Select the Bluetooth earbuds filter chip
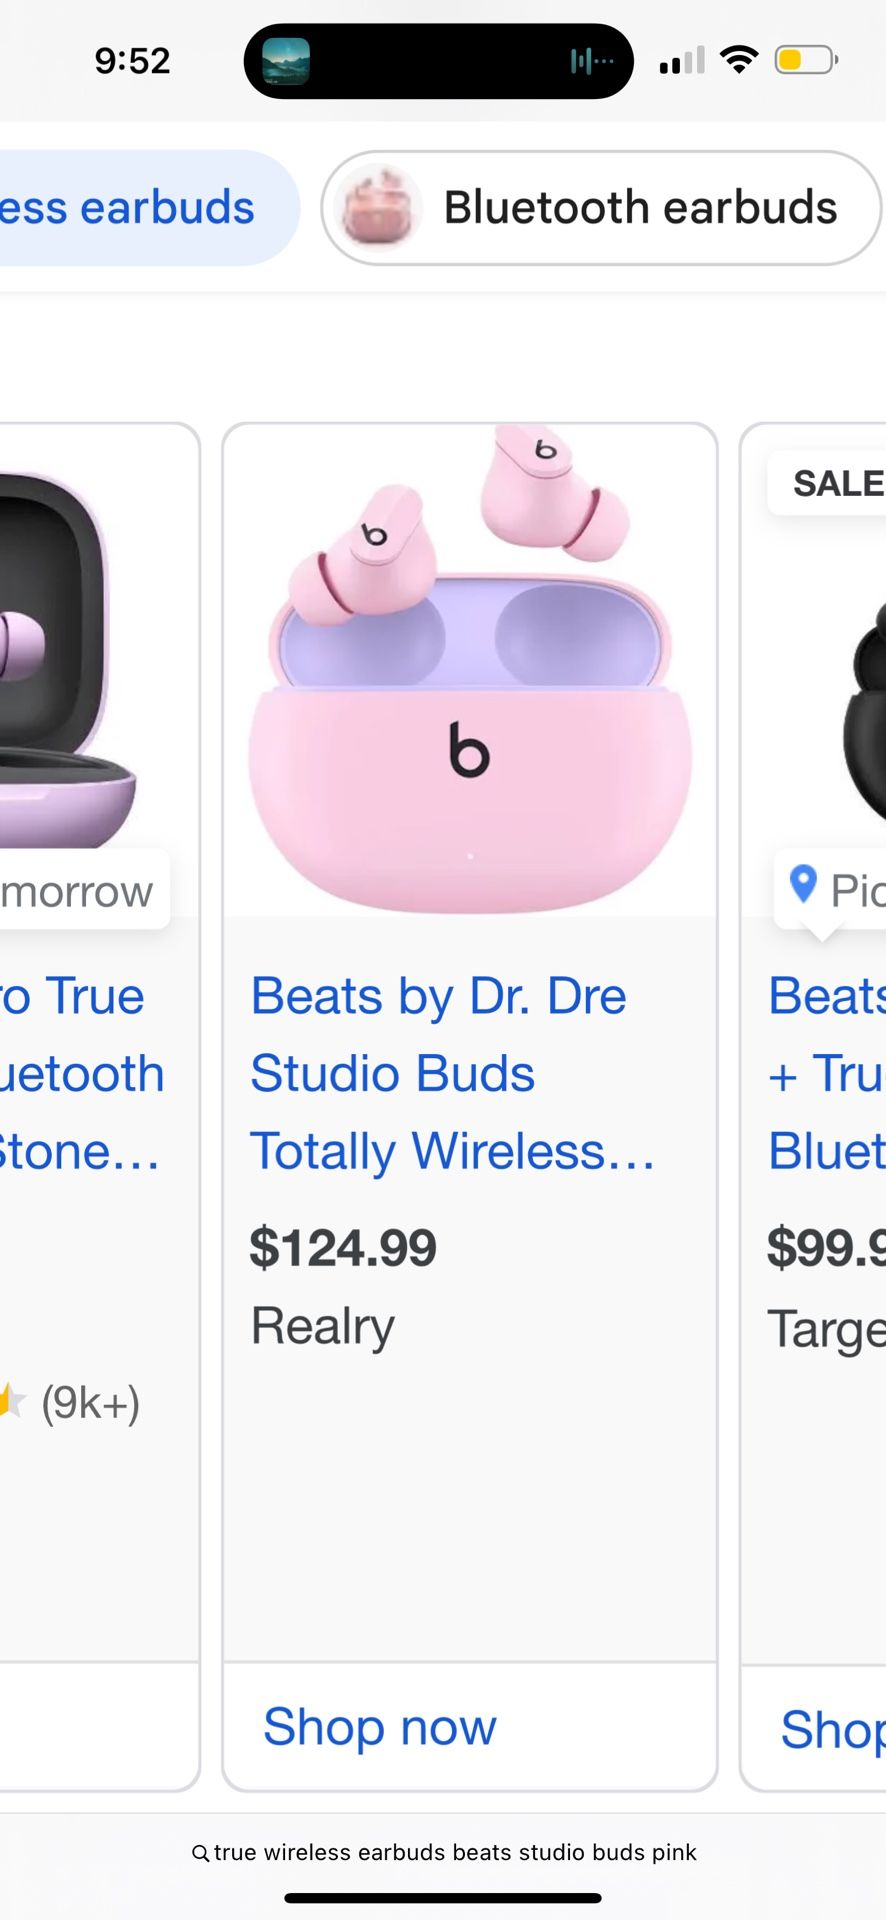This screenshot has width=886, height=1920. click(640, 208)
